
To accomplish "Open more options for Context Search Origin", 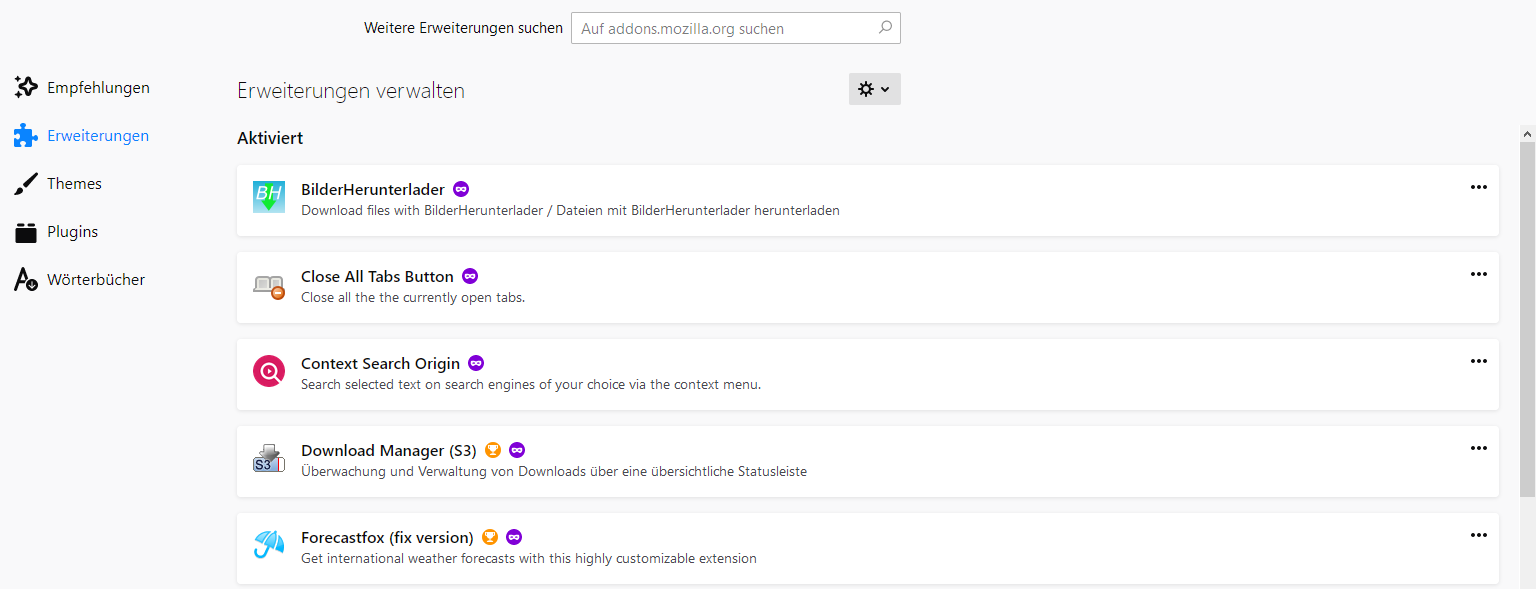I will point(1479,361).
